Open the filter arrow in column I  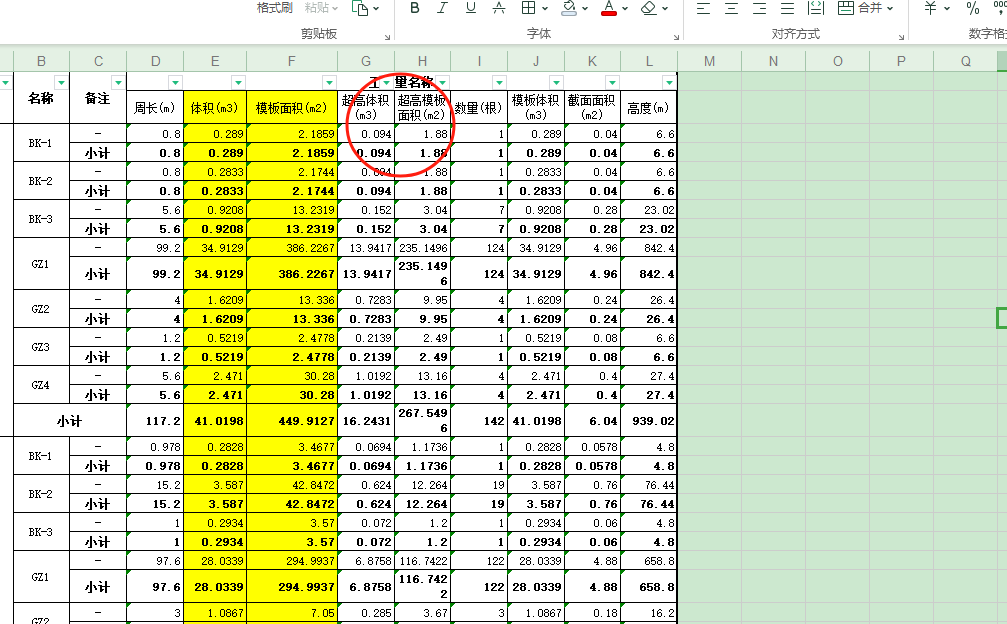click(499, 82)
